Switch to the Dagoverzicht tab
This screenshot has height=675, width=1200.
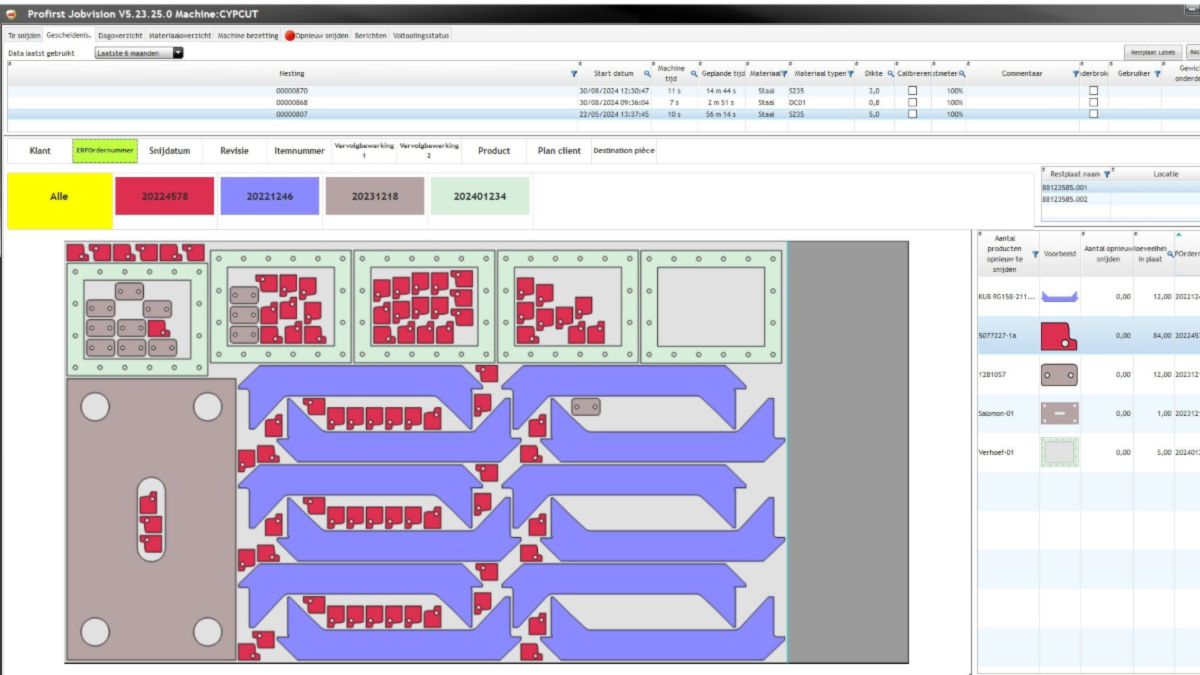[119, 34]
